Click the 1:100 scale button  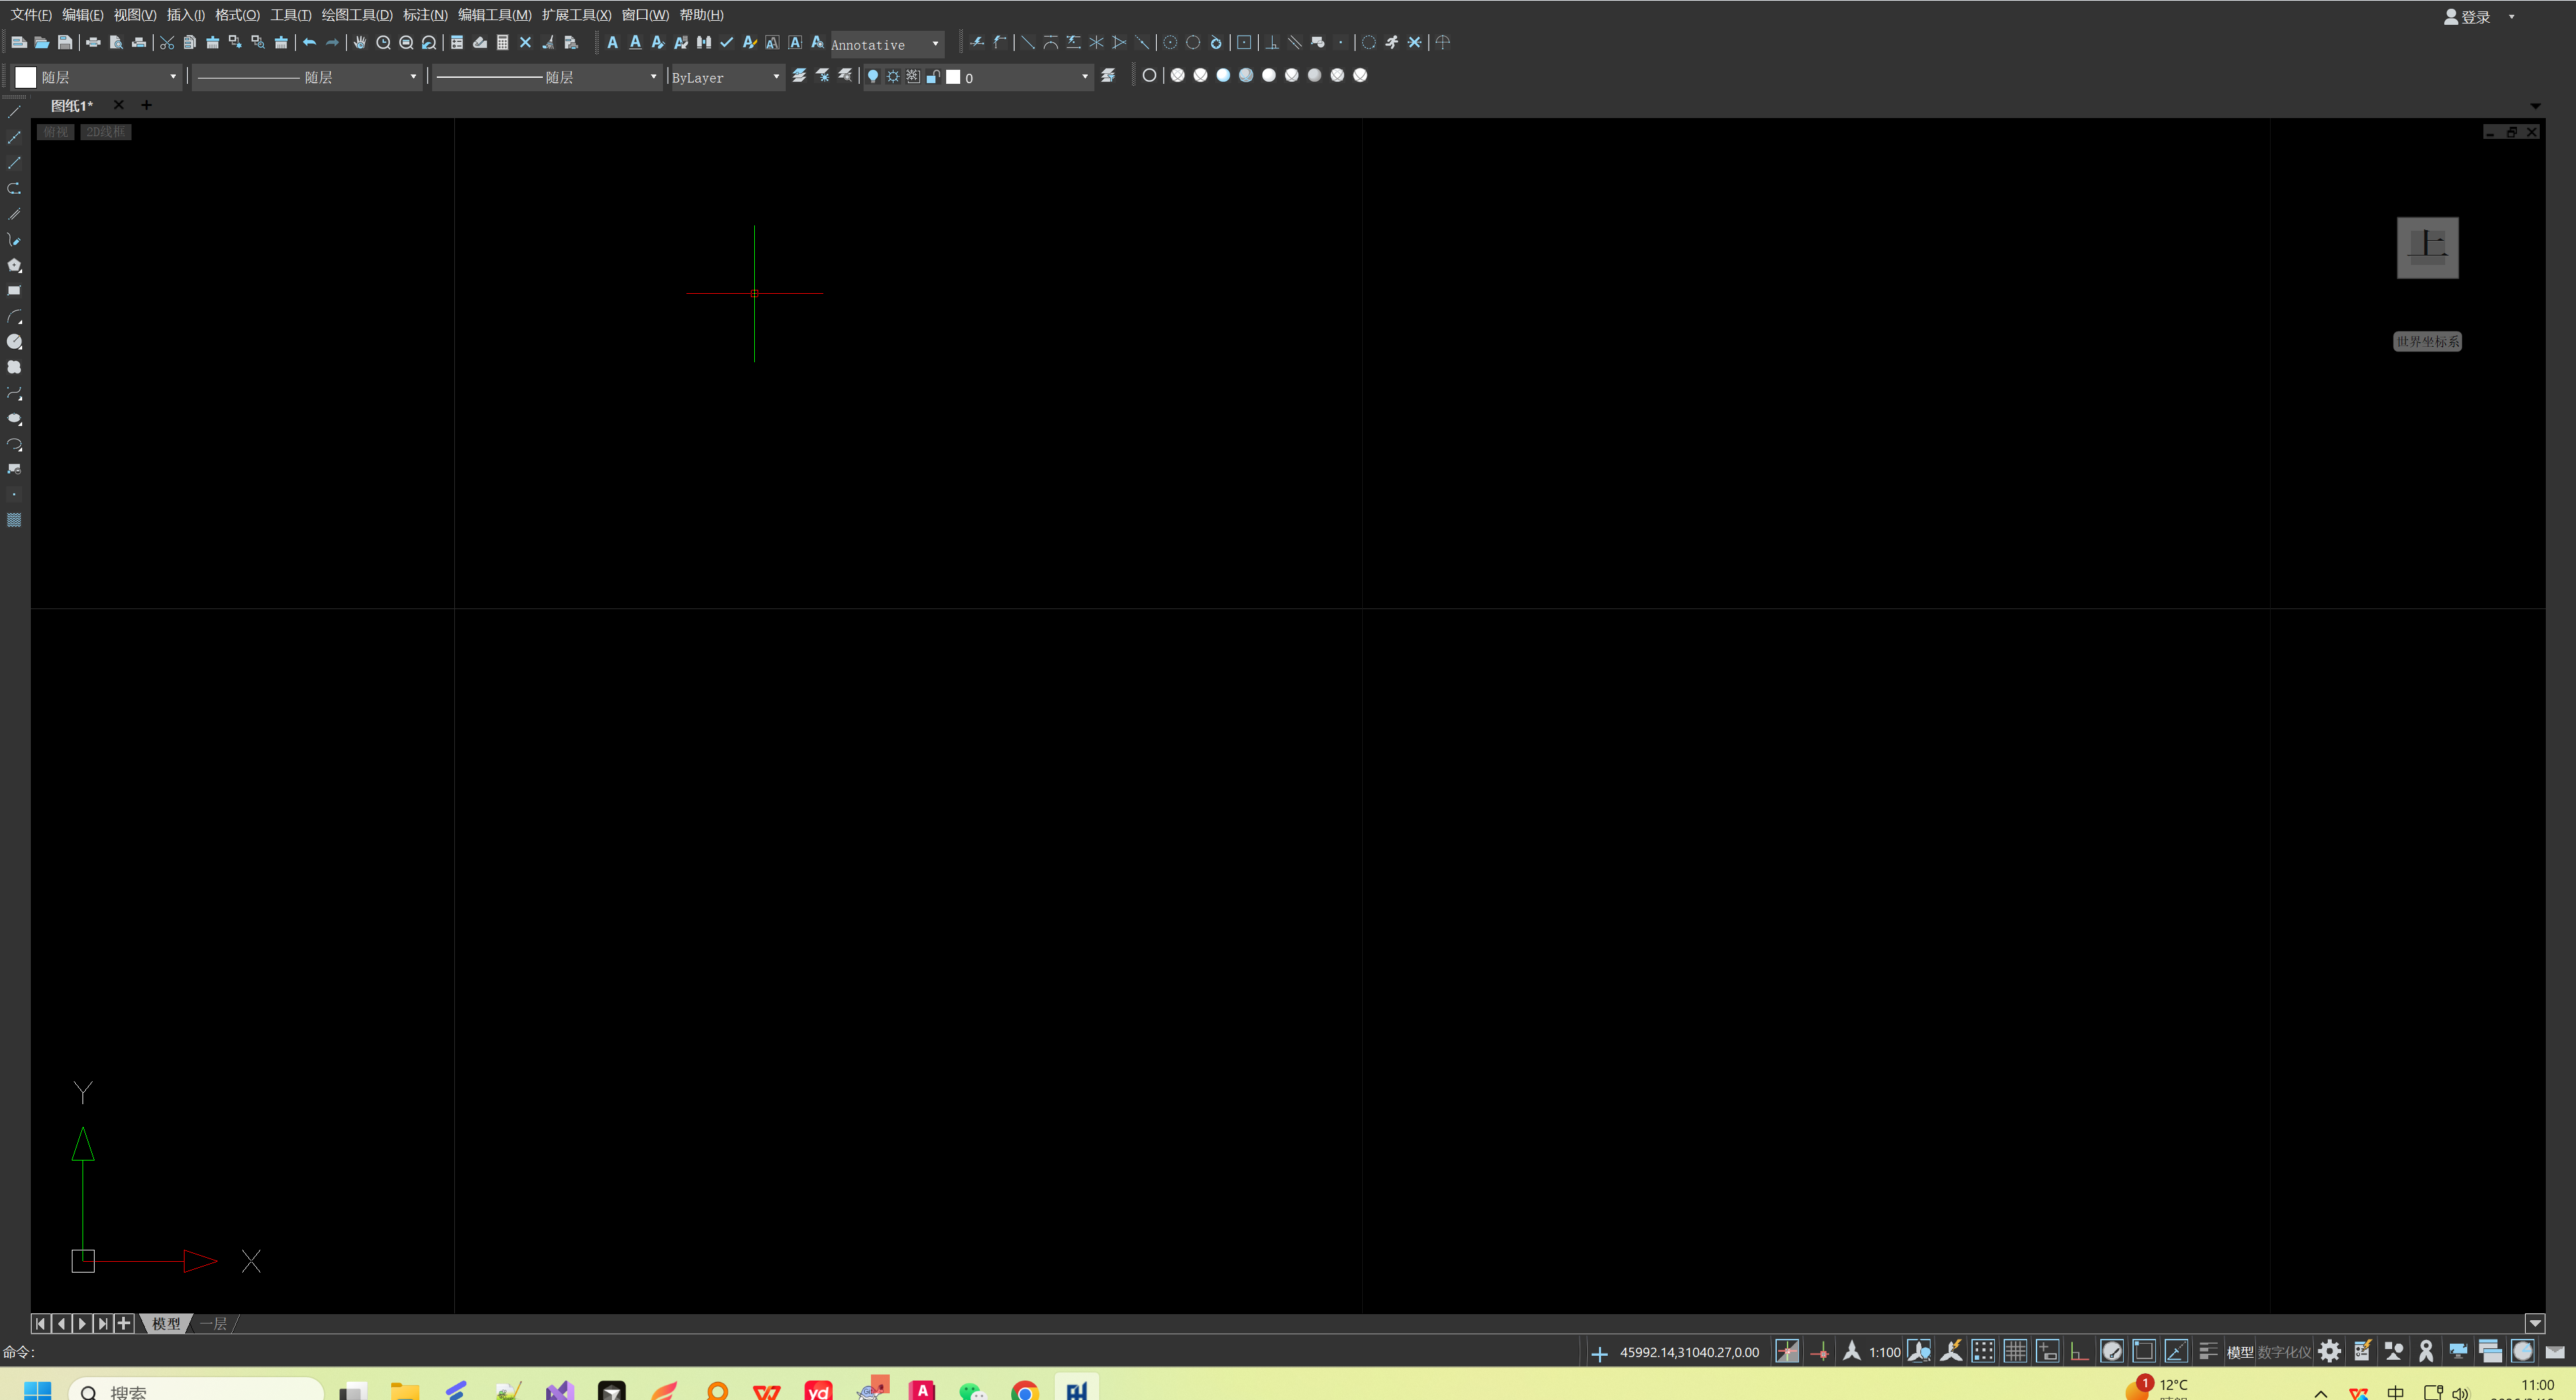[1884, 1353]
